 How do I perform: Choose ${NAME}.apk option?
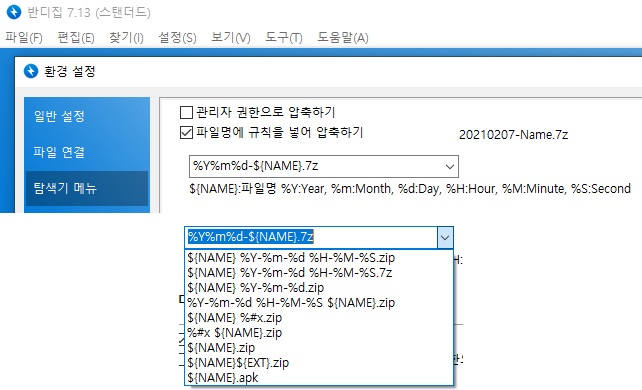[319, 378]
